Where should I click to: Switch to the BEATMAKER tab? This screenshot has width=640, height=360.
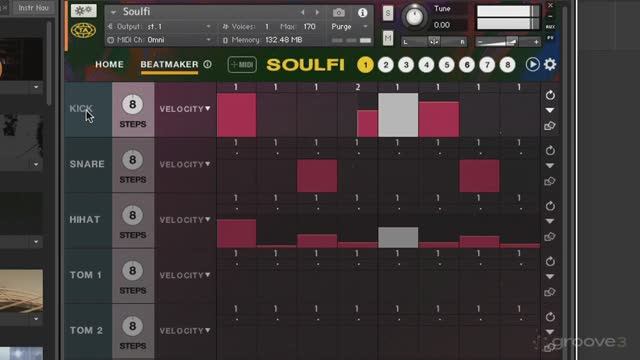pos(169,64)
